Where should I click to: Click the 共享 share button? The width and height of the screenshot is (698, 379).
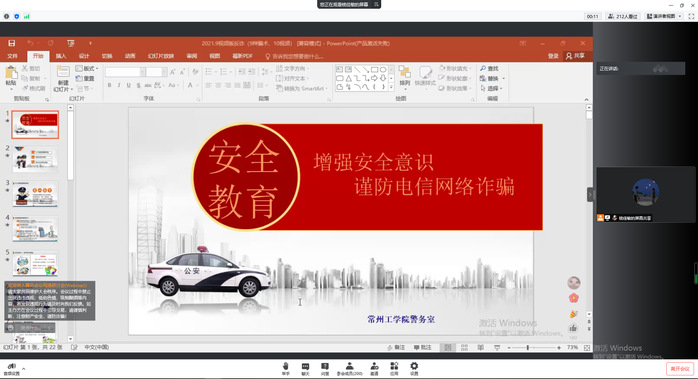(575, 56)
